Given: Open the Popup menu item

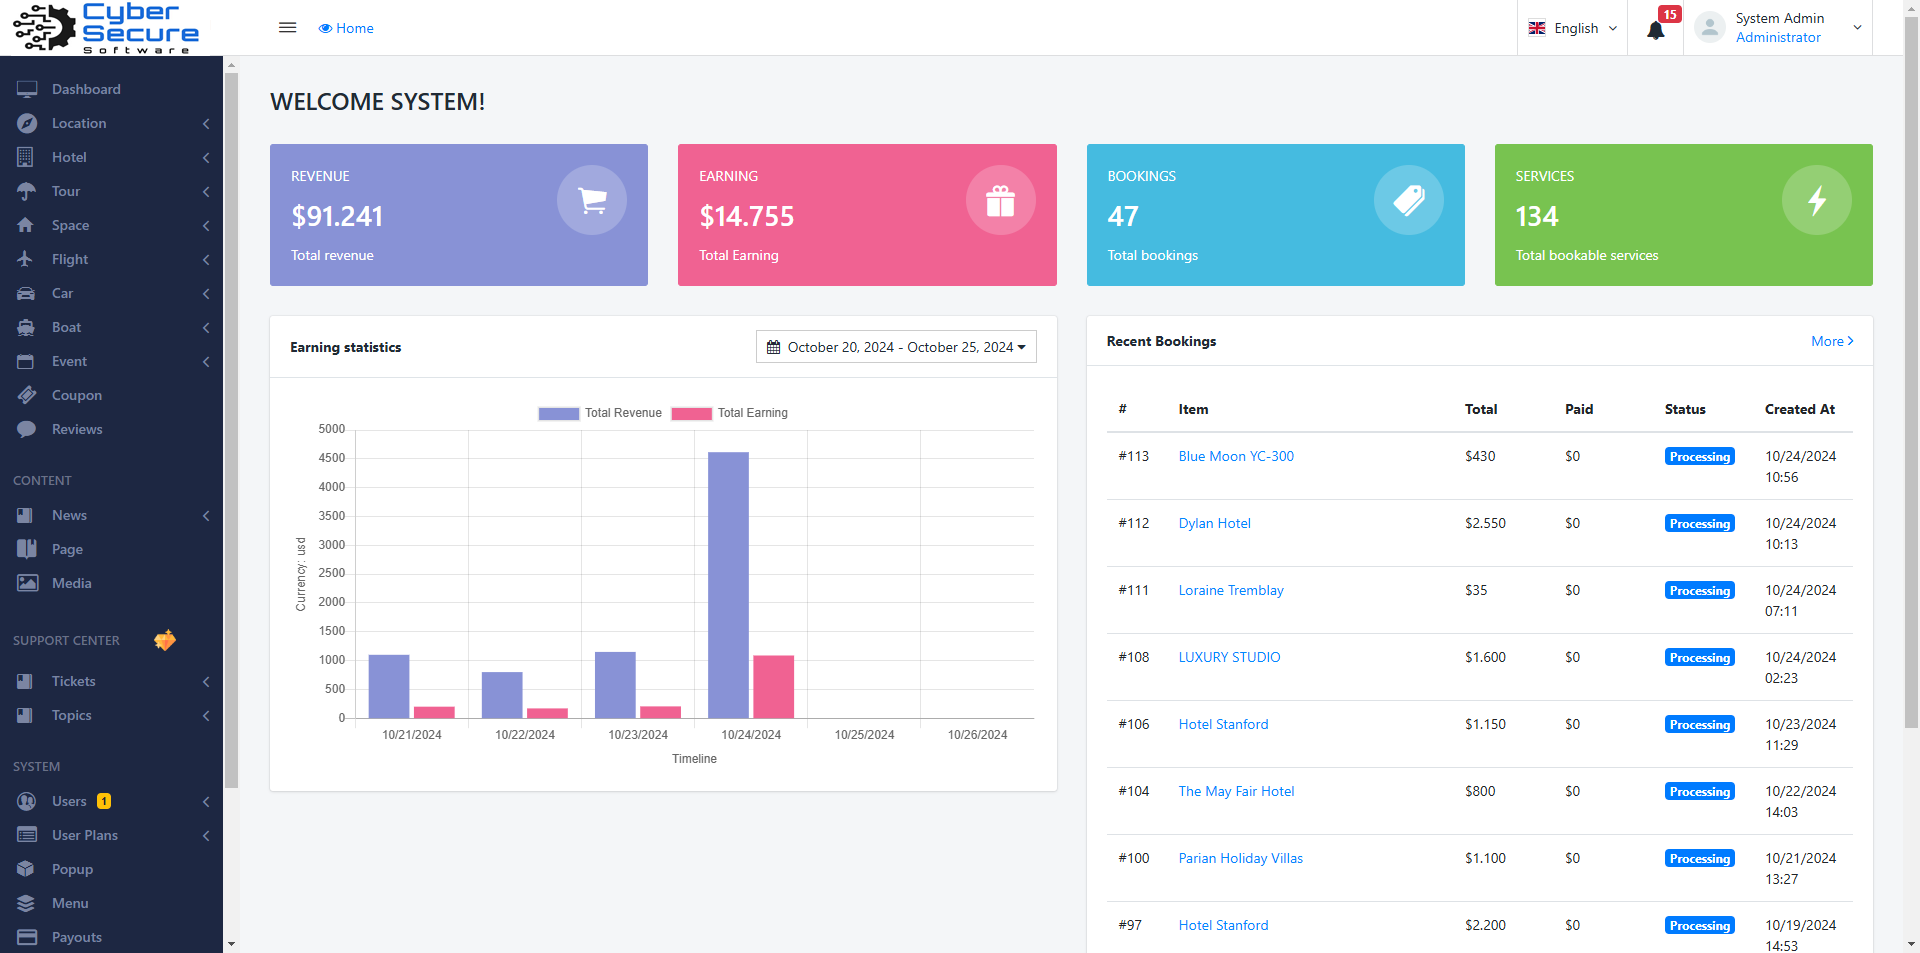Looking at the screenshot, I should [111, 869].
